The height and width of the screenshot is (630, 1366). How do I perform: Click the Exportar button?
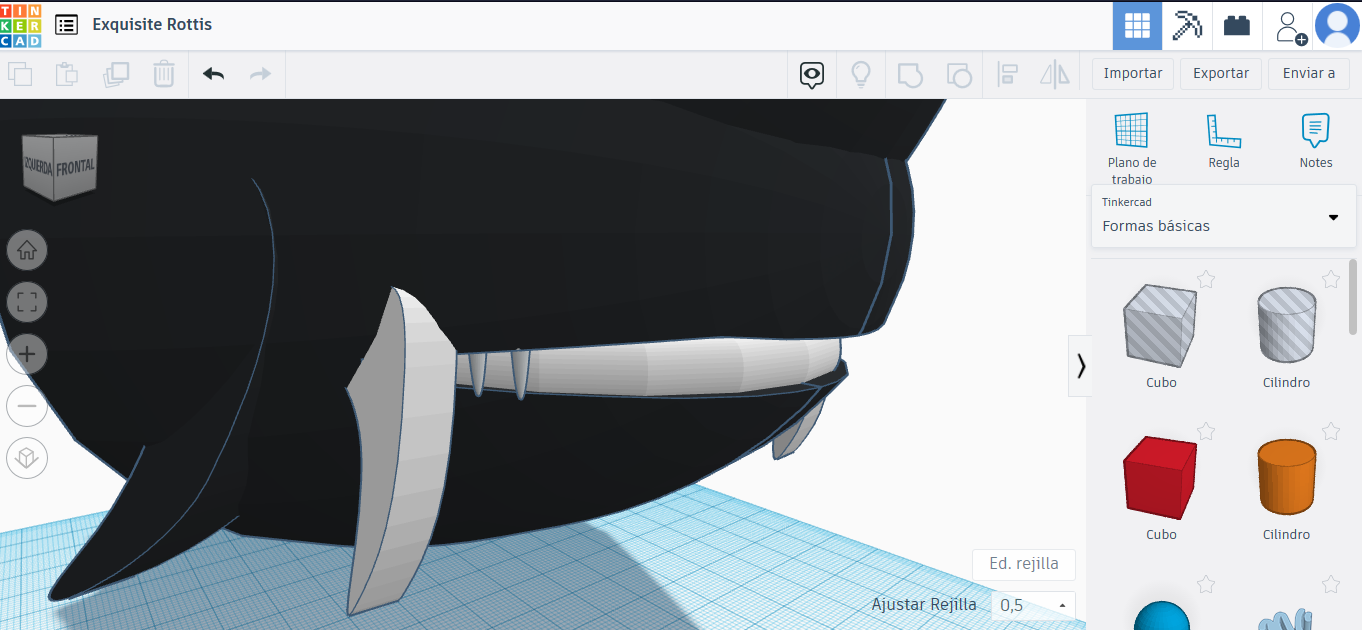1221,73
